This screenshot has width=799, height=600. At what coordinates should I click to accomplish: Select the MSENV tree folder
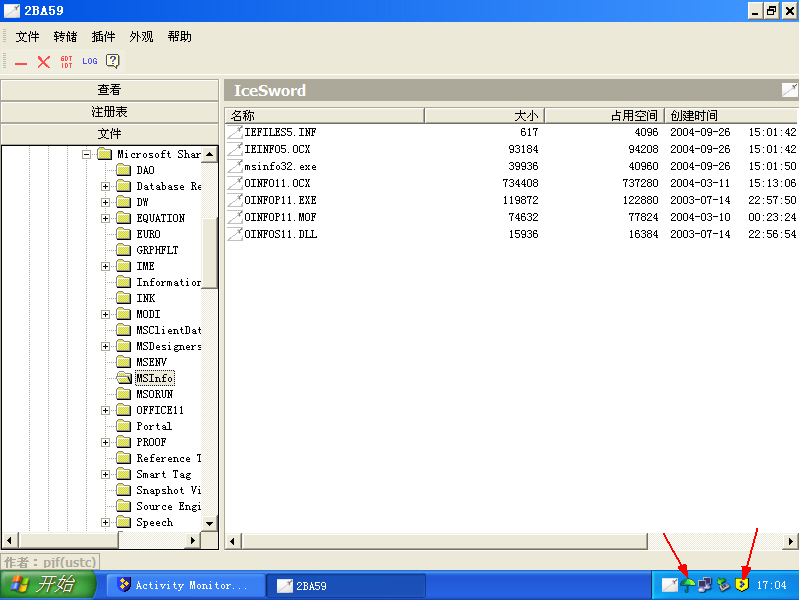click(x=151, y=362)
